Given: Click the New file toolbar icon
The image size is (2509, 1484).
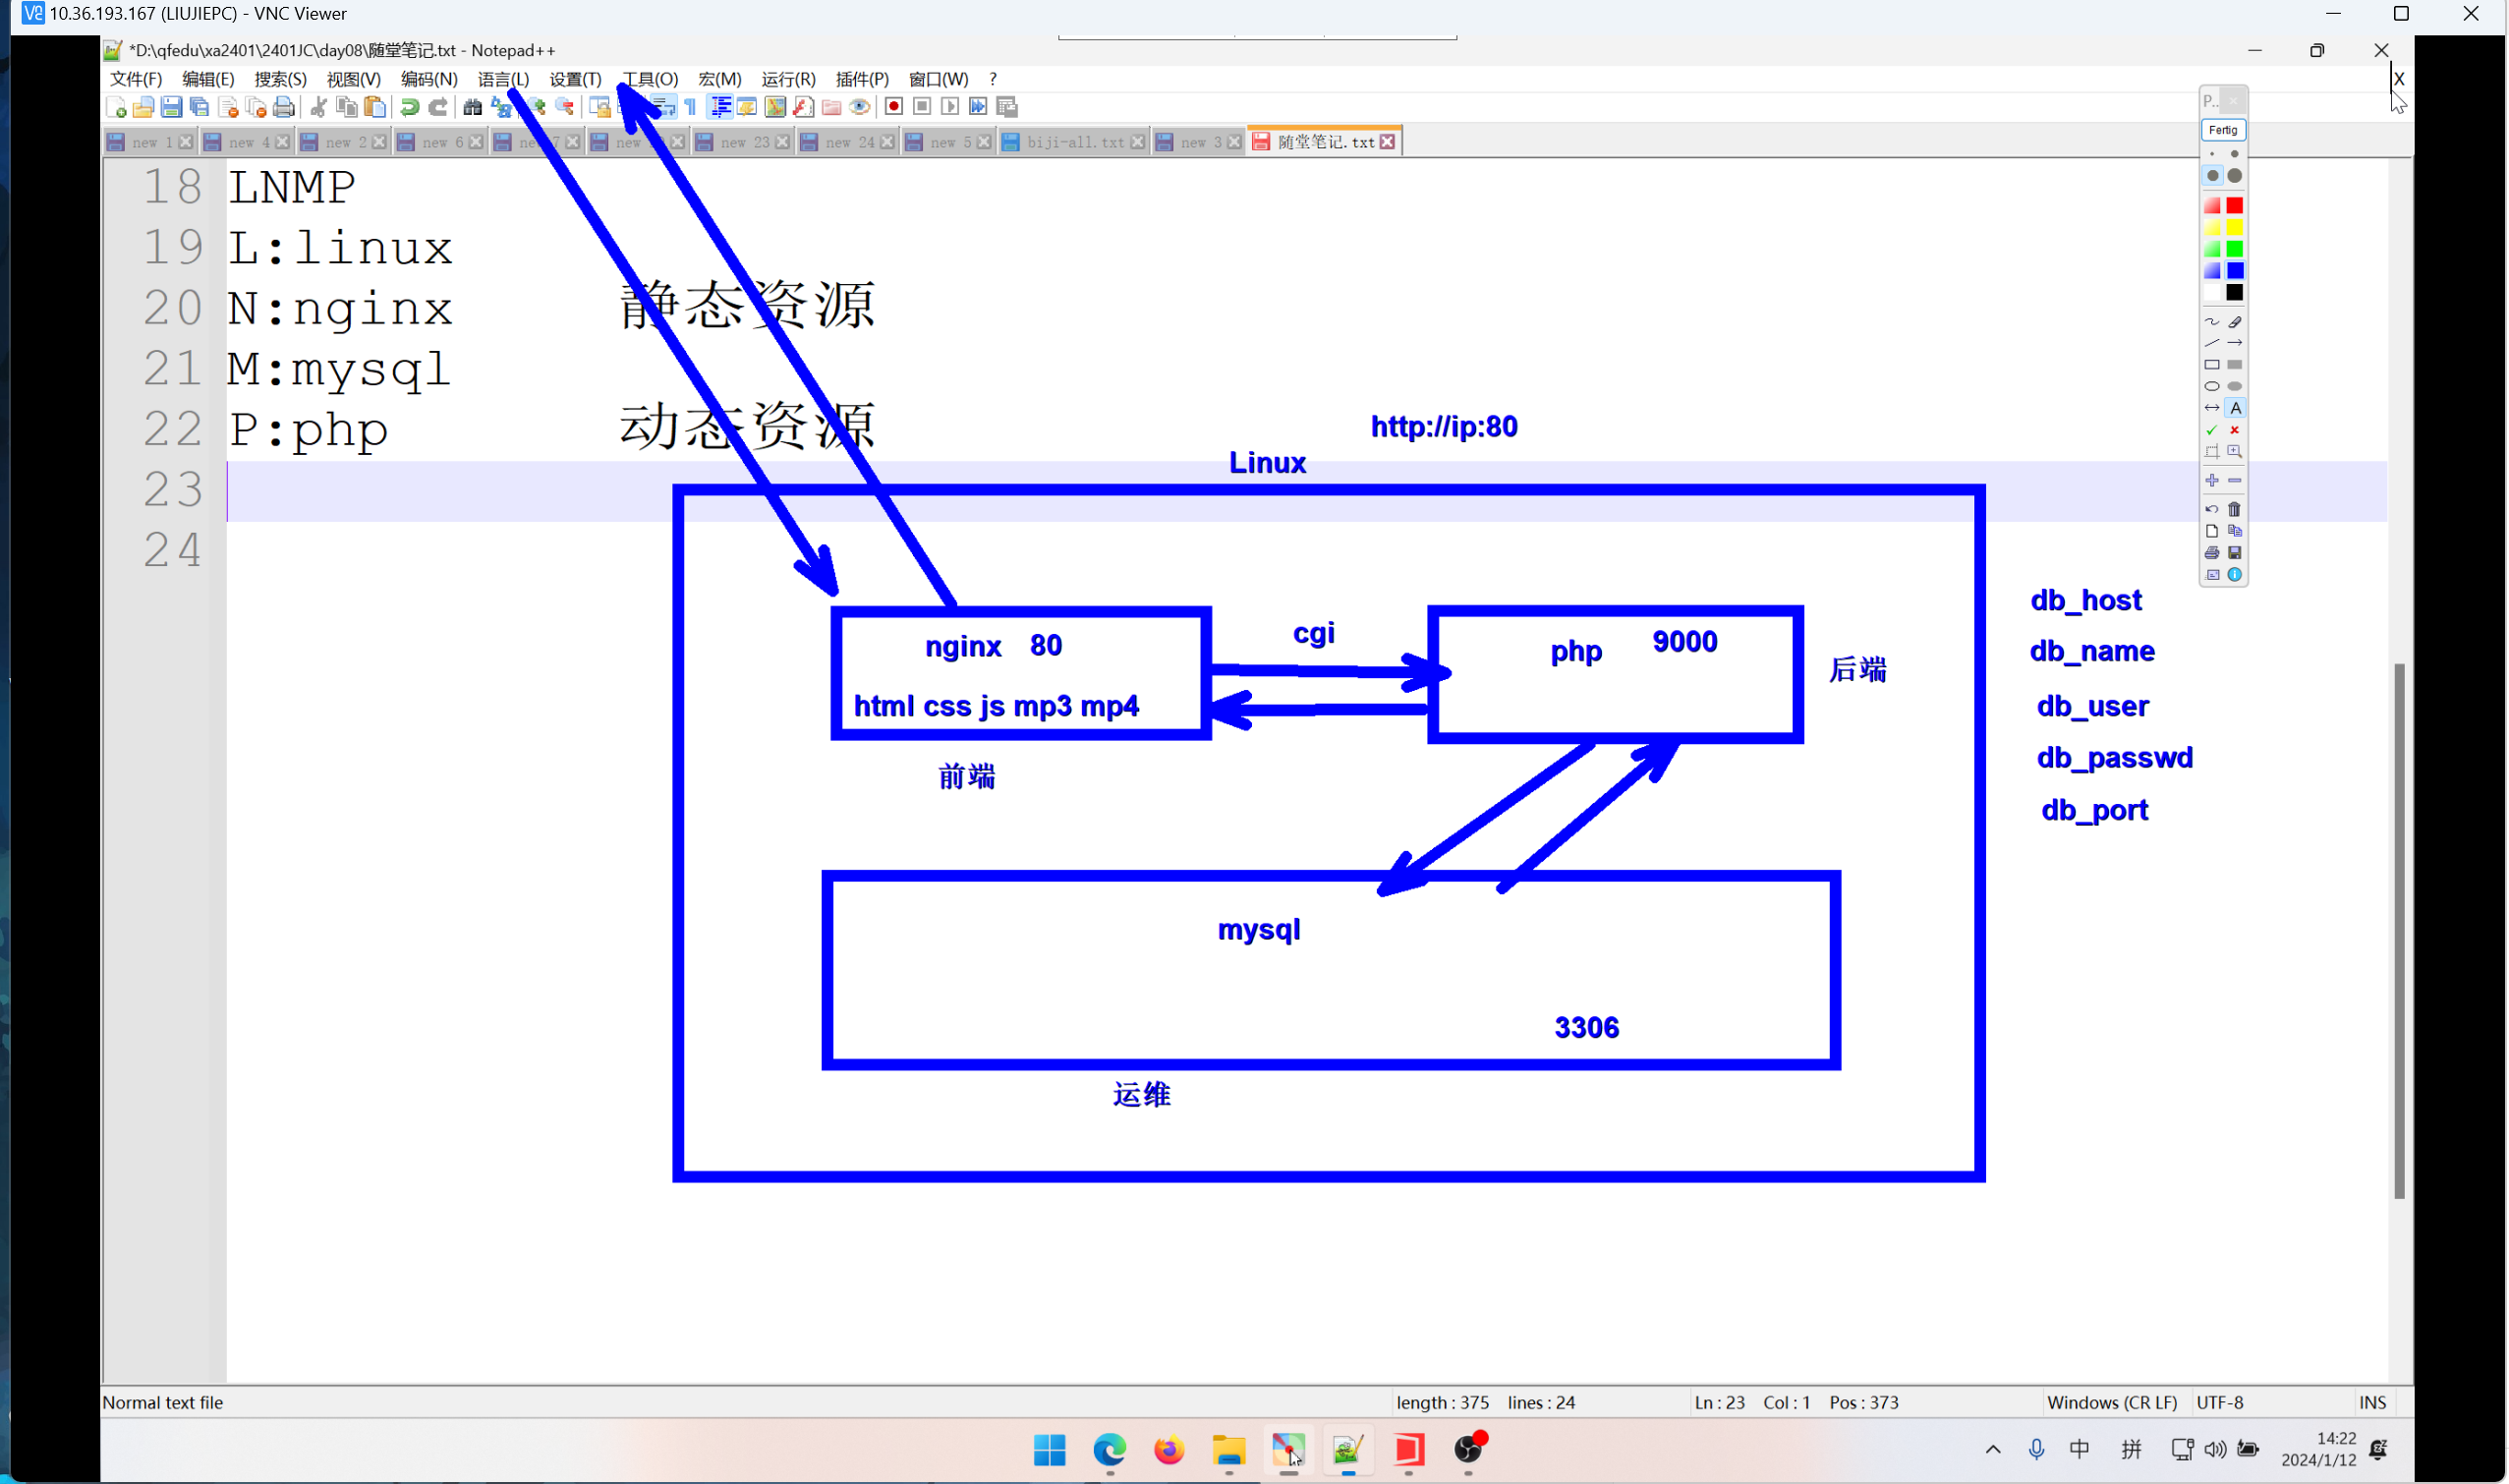Looking at the screenshot, I should pyautogui.click(x=116, y=107).
